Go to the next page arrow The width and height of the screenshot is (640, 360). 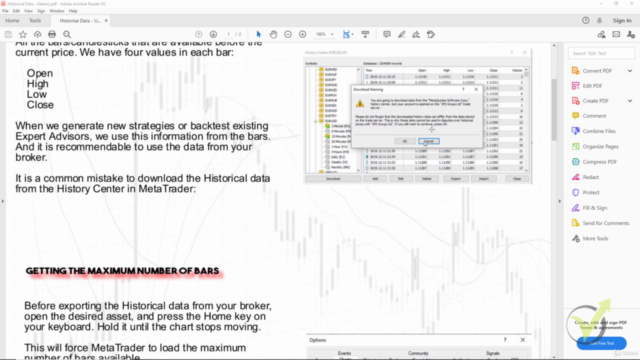click(x=213, y=34)
